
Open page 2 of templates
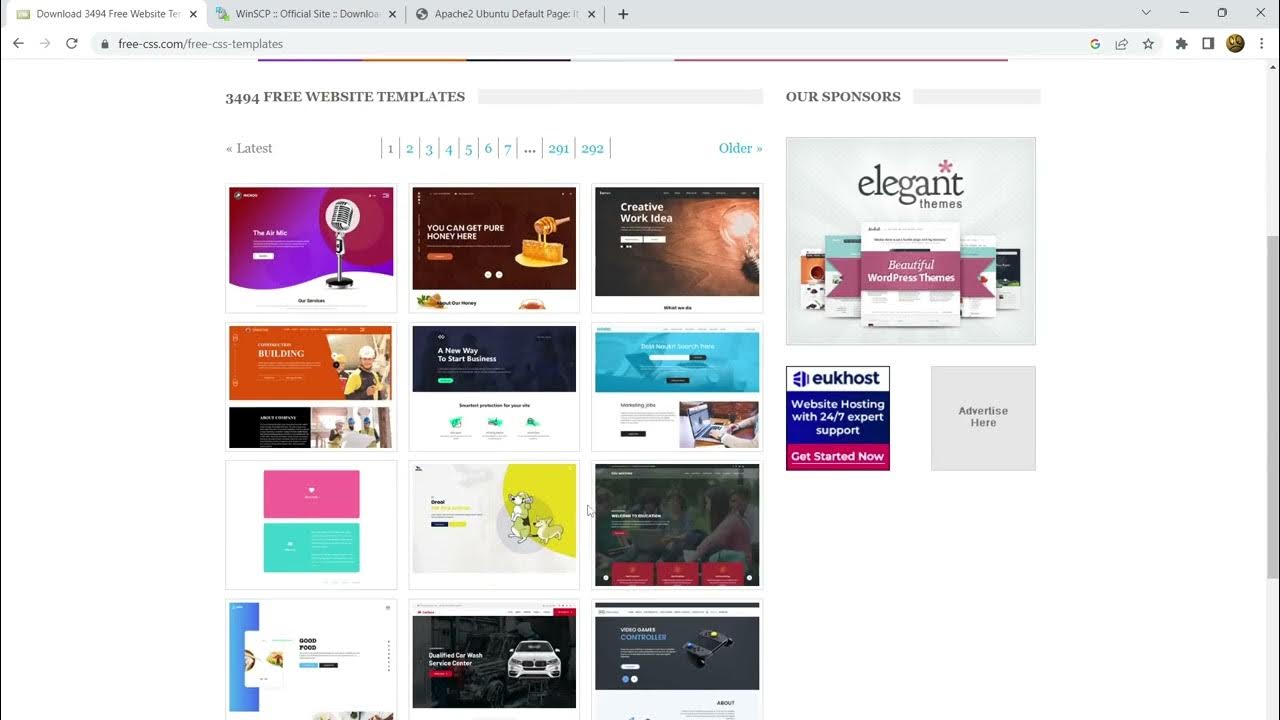pos(409,148)
